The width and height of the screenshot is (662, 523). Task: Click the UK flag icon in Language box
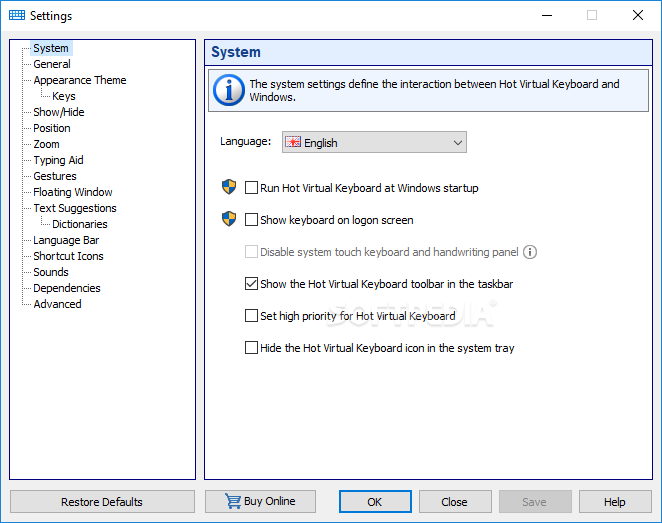click(x=293, y=142)
